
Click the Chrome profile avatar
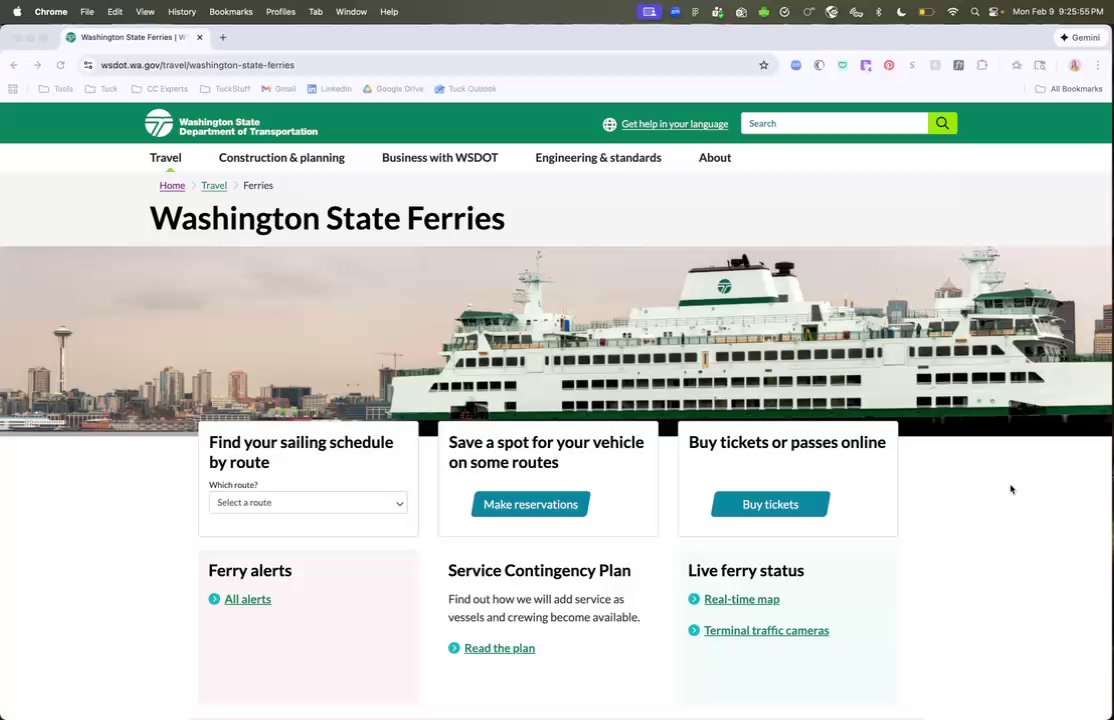point(1074,65)
